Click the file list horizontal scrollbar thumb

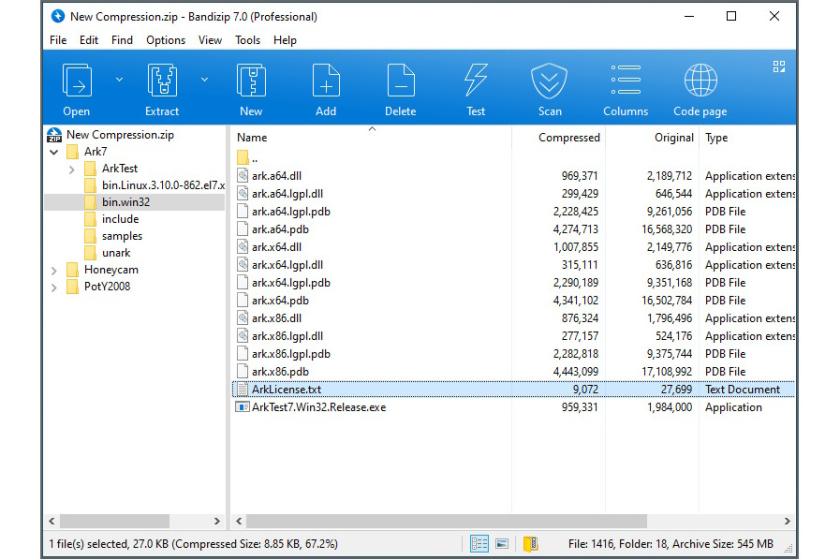coord(446,521)
